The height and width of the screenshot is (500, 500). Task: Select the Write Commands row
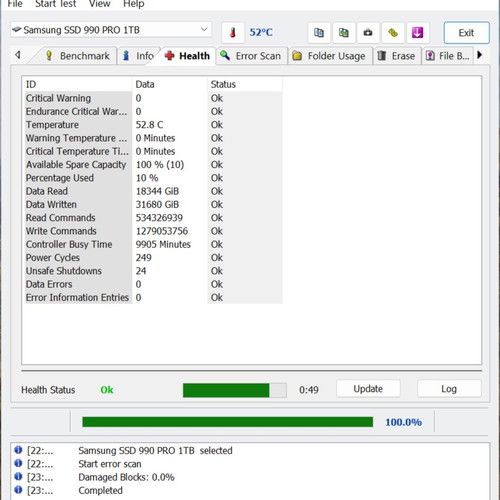click(153, 231)
